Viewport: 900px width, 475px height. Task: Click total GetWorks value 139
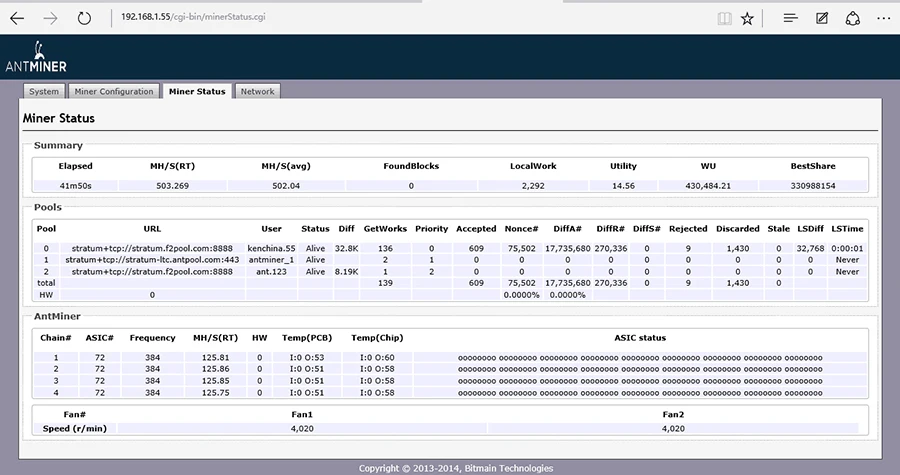click(x=385, y=283)
